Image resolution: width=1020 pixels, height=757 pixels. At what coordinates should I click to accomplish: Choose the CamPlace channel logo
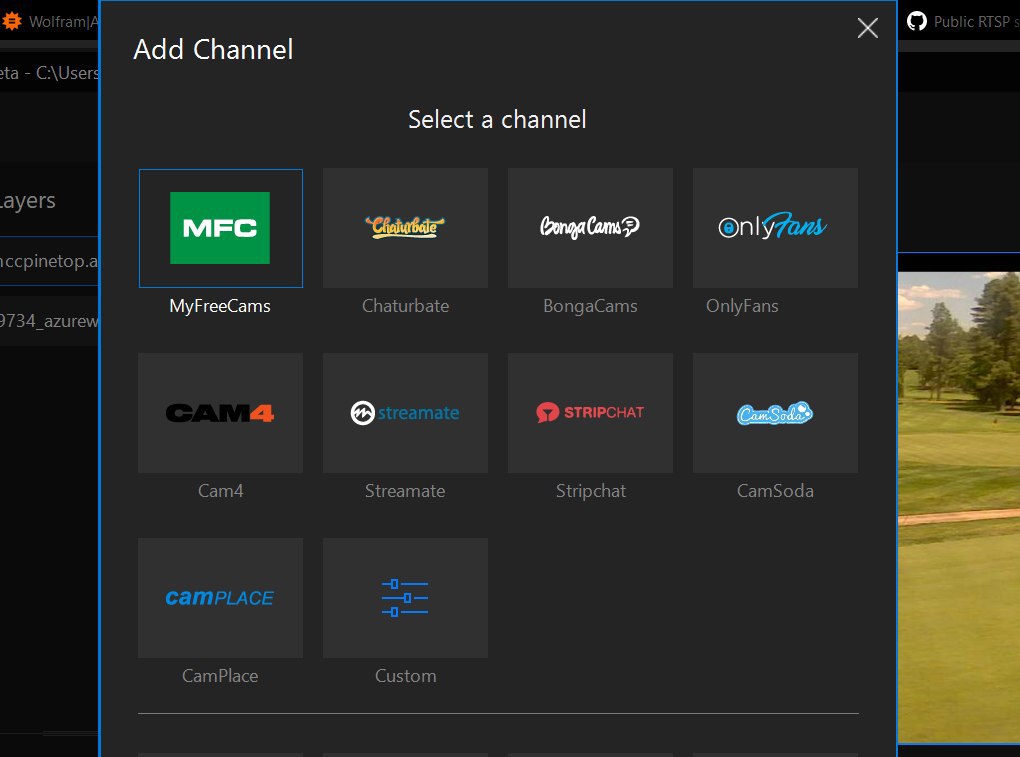[x=221, y=598]
